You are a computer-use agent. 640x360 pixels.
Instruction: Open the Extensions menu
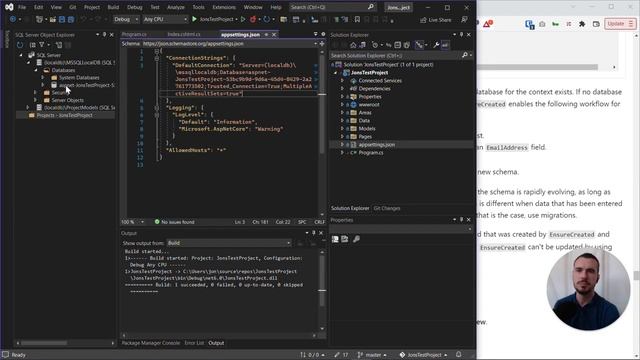tap(224, 7)
